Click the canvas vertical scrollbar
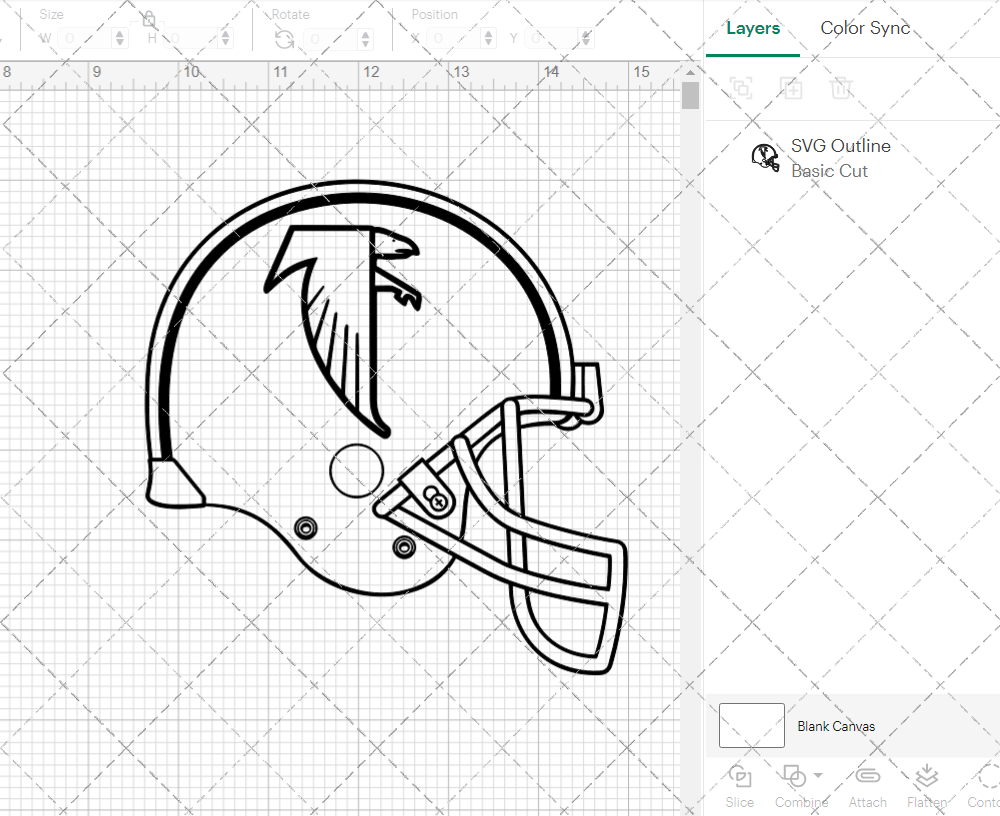Viewport: 1000px width, 816px height. pyautogui.click(x=690, y=95)
